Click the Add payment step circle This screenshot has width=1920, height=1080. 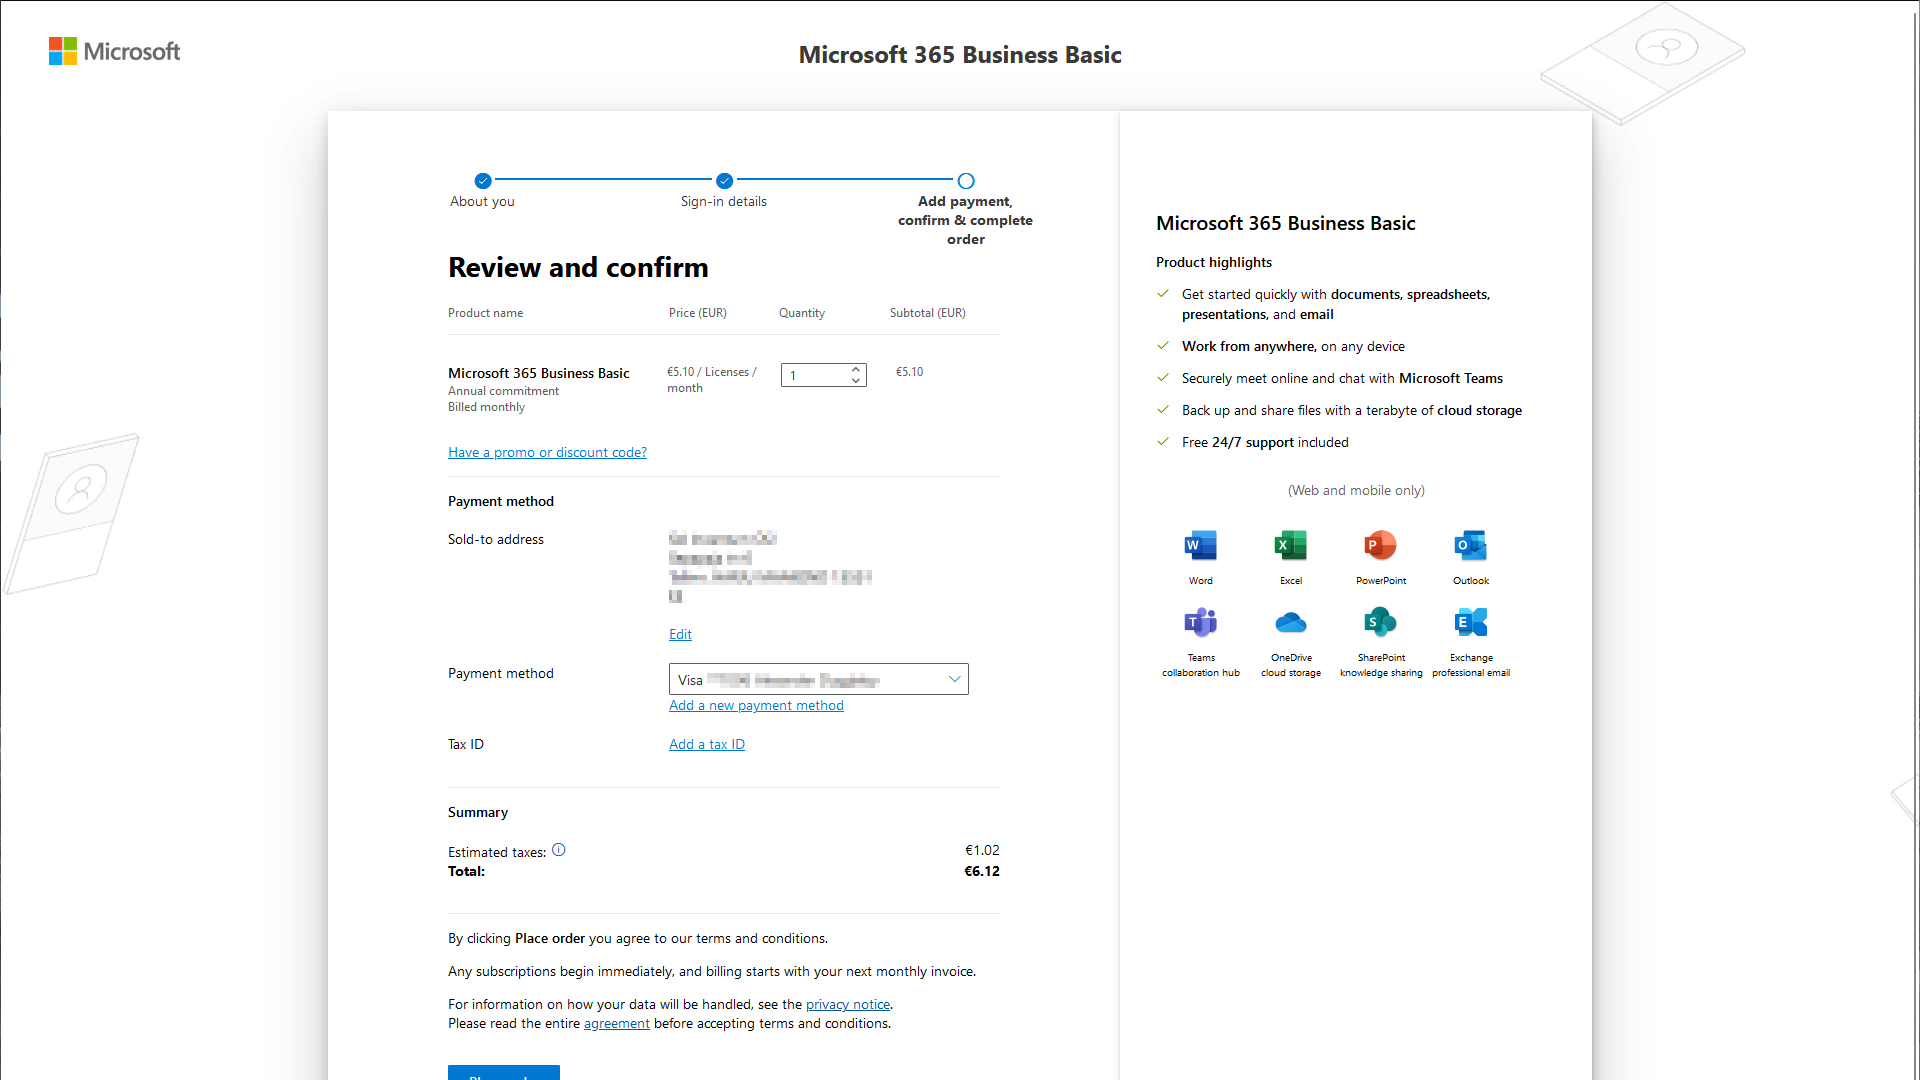(x=966, y=181)
